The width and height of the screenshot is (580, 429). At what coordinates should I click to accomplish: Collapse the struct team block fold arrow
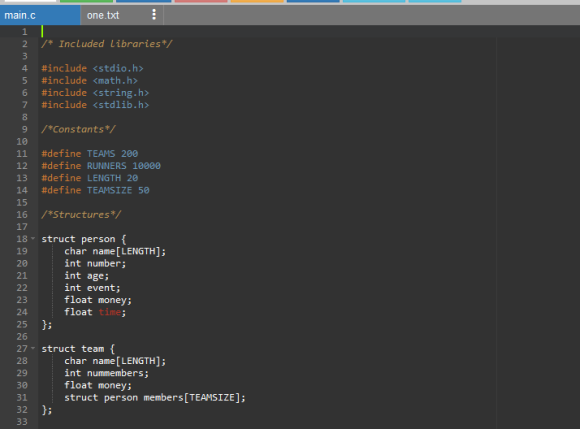tap(33, 348)
